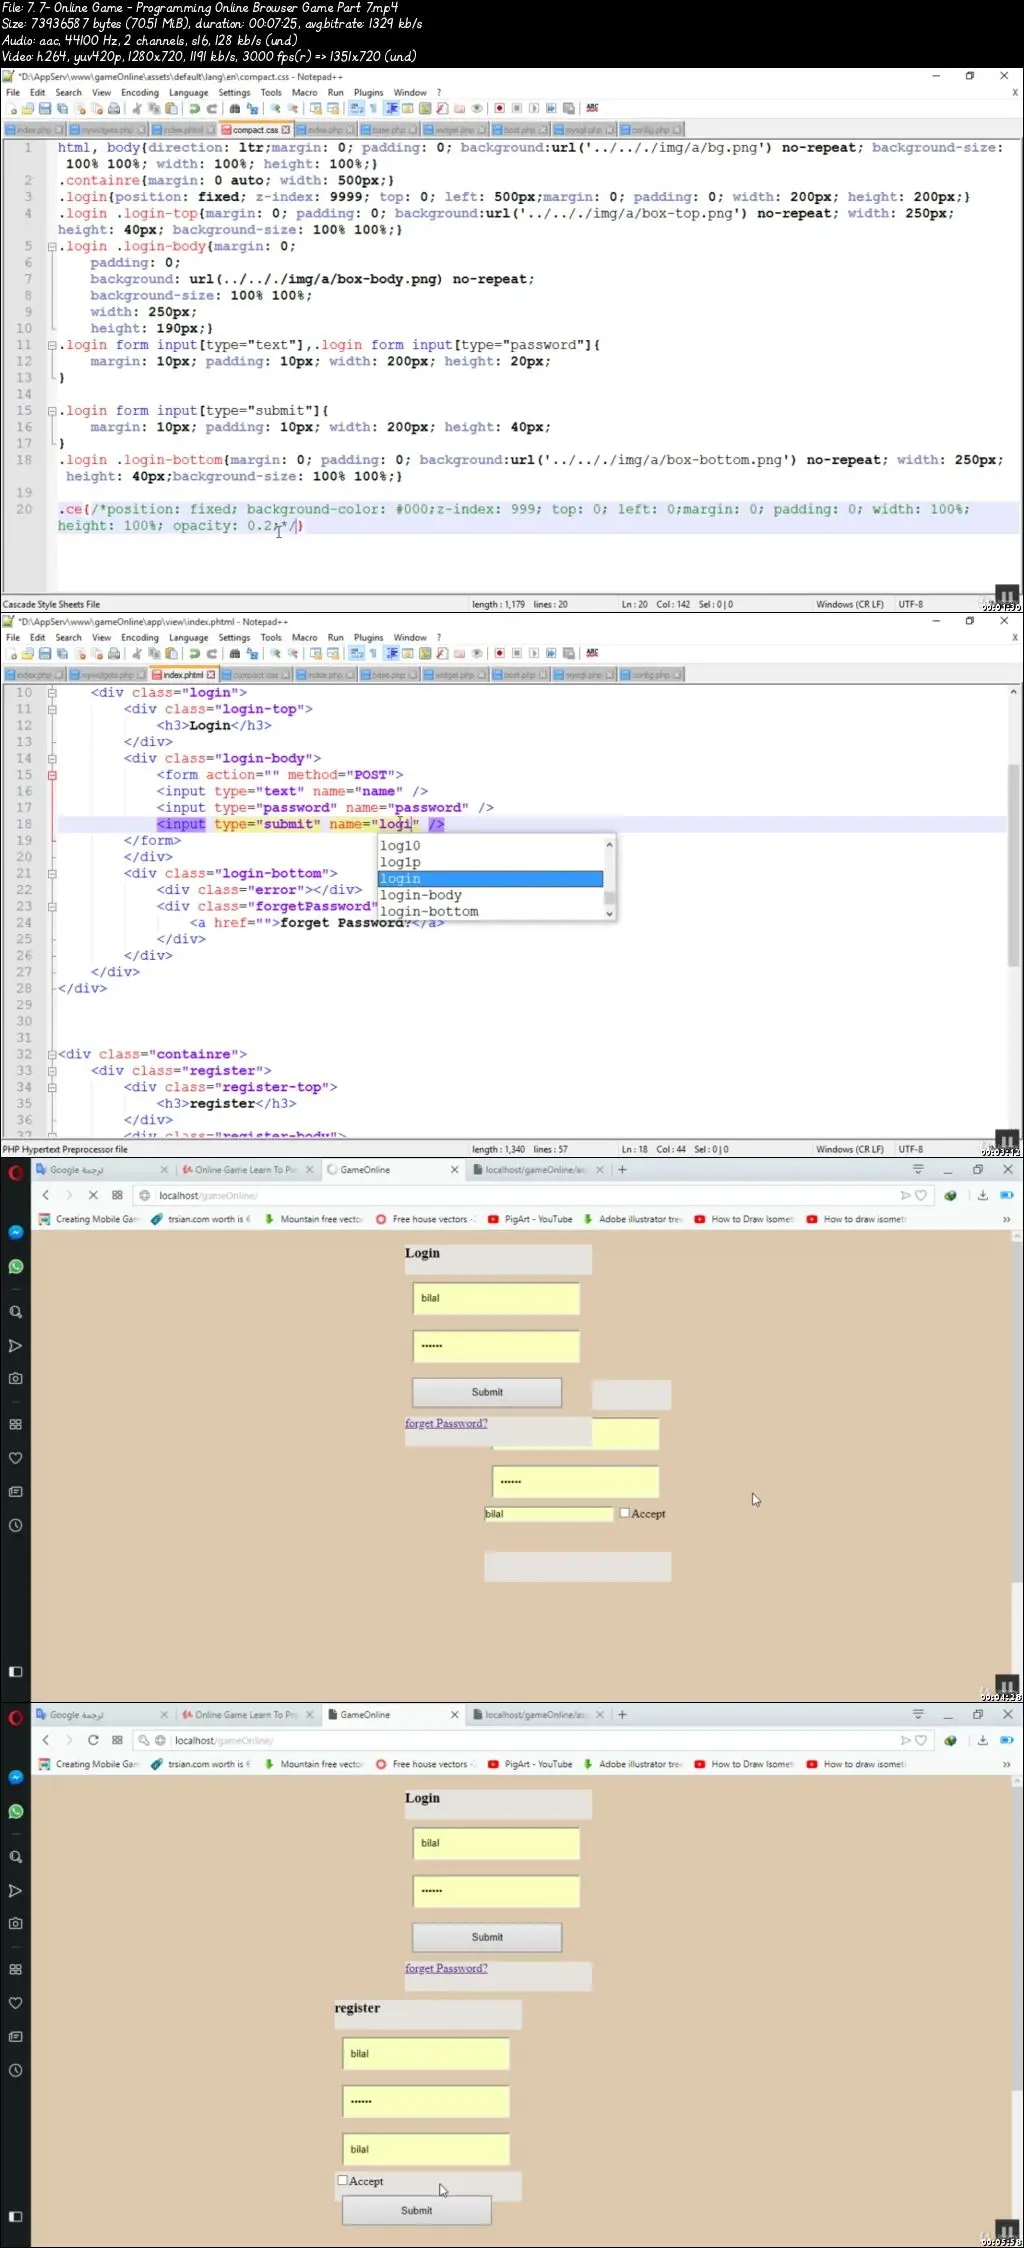Open WhatsApp in the loading browser's Opera sidebar
The width and height of the screenshot is (1024, 2248).
tap(15, 1266)
